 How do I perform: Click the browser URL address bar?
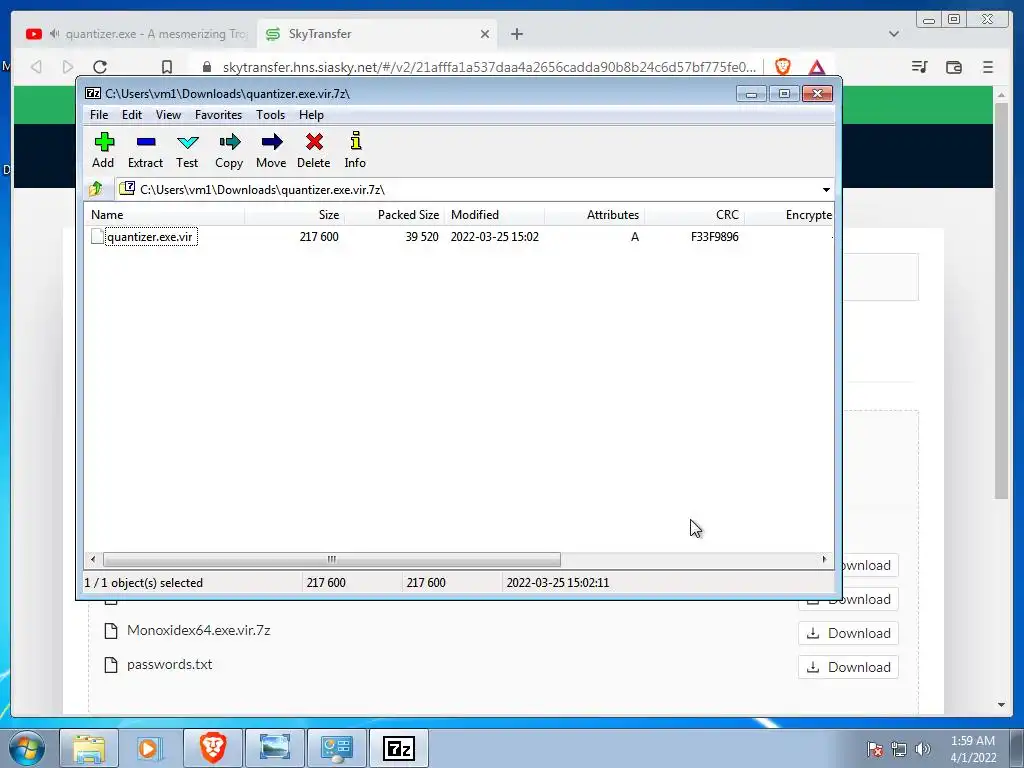coord(489,67)
